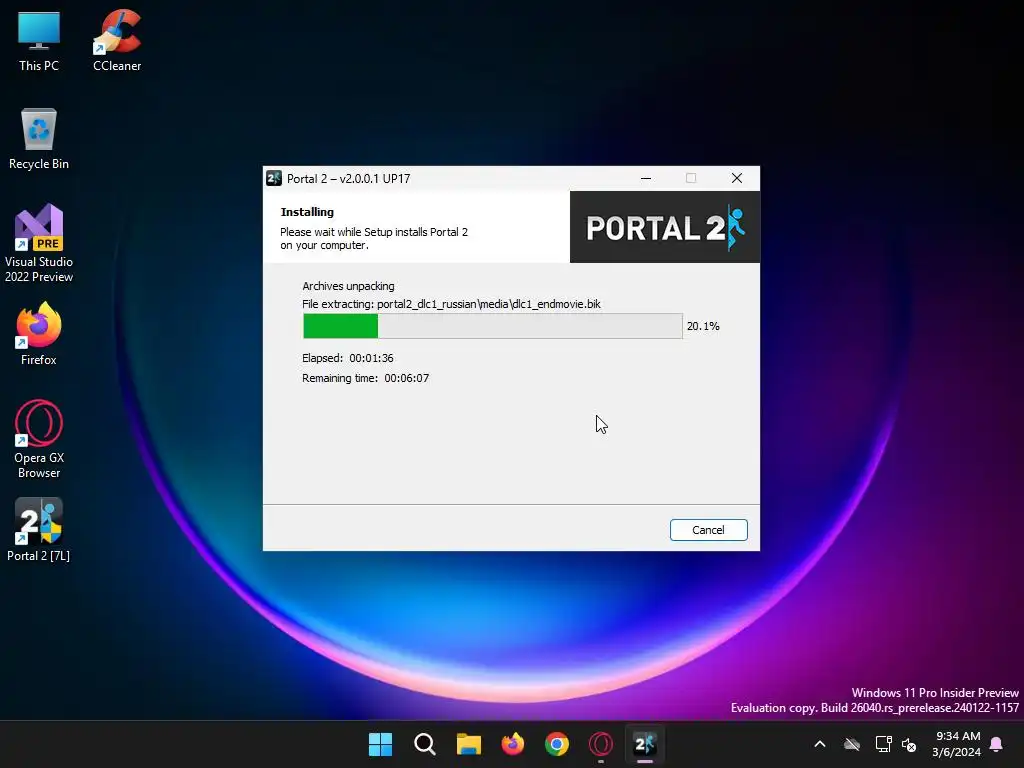Click the 'Archives unpacking' status text
Viewport: 1024px width, 768px height.
(348, 286)
